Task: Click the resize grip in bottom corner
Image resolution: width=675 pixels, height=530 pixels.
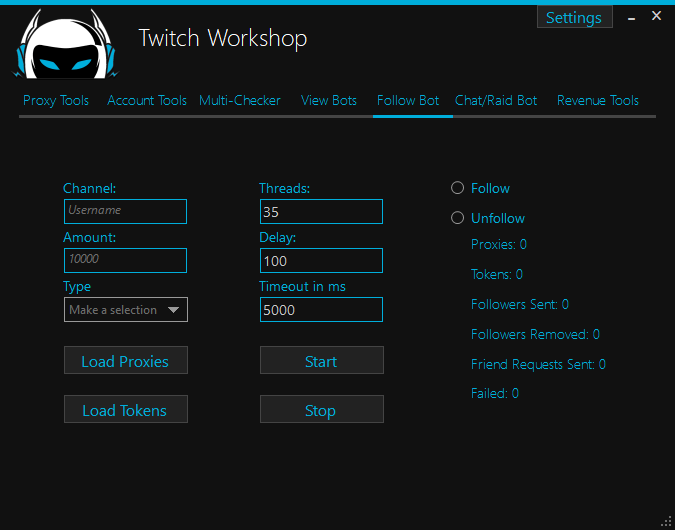Action: click(666, 521)
